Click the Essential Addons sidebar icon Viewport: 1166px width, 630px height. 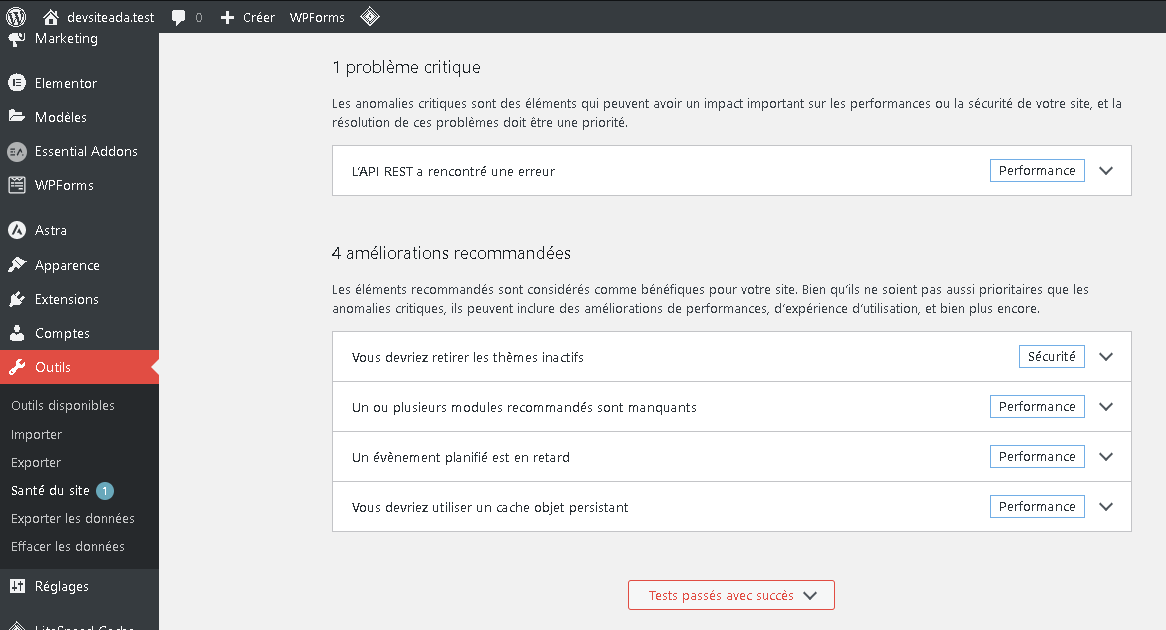pyautogui.click(x=16, y=151)
